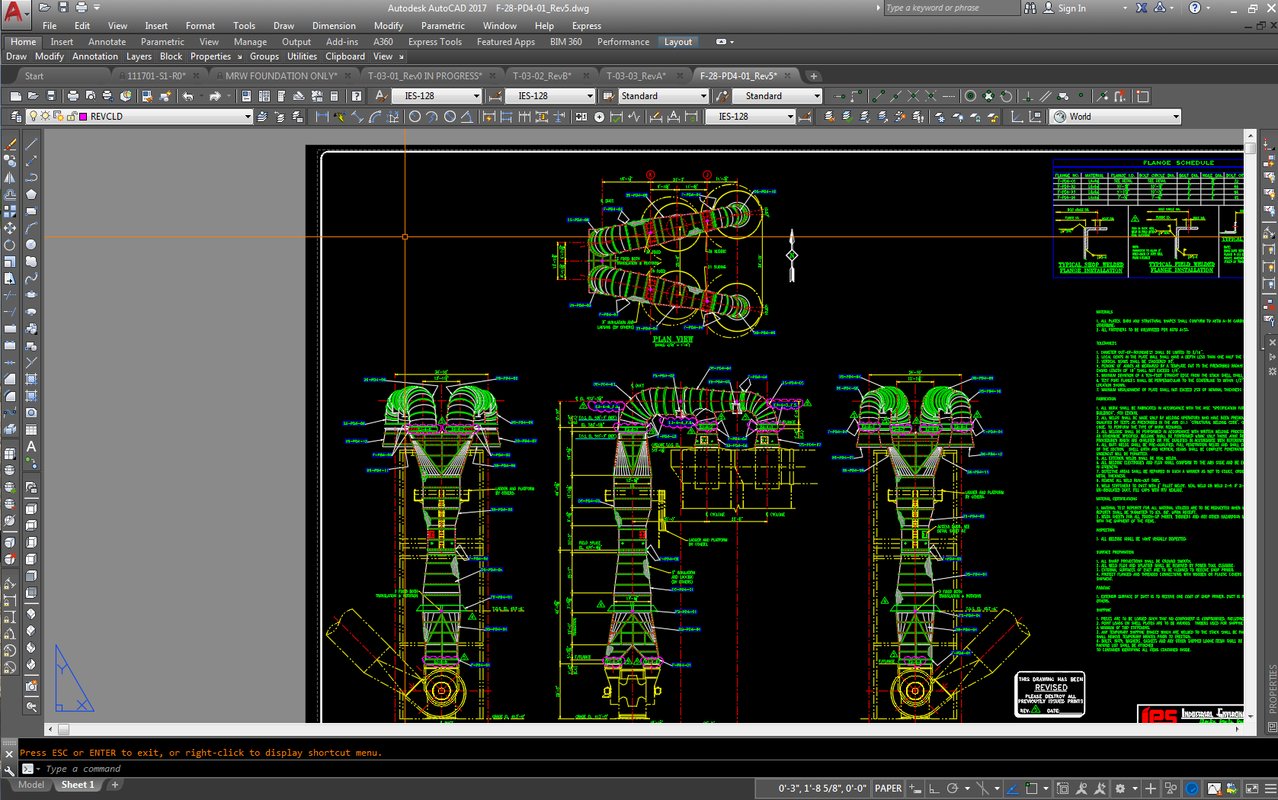Click the Redo arrow icon
The width and height of the screenshot is (1278, 800).
pyautogui.click(x=215, y=96)
